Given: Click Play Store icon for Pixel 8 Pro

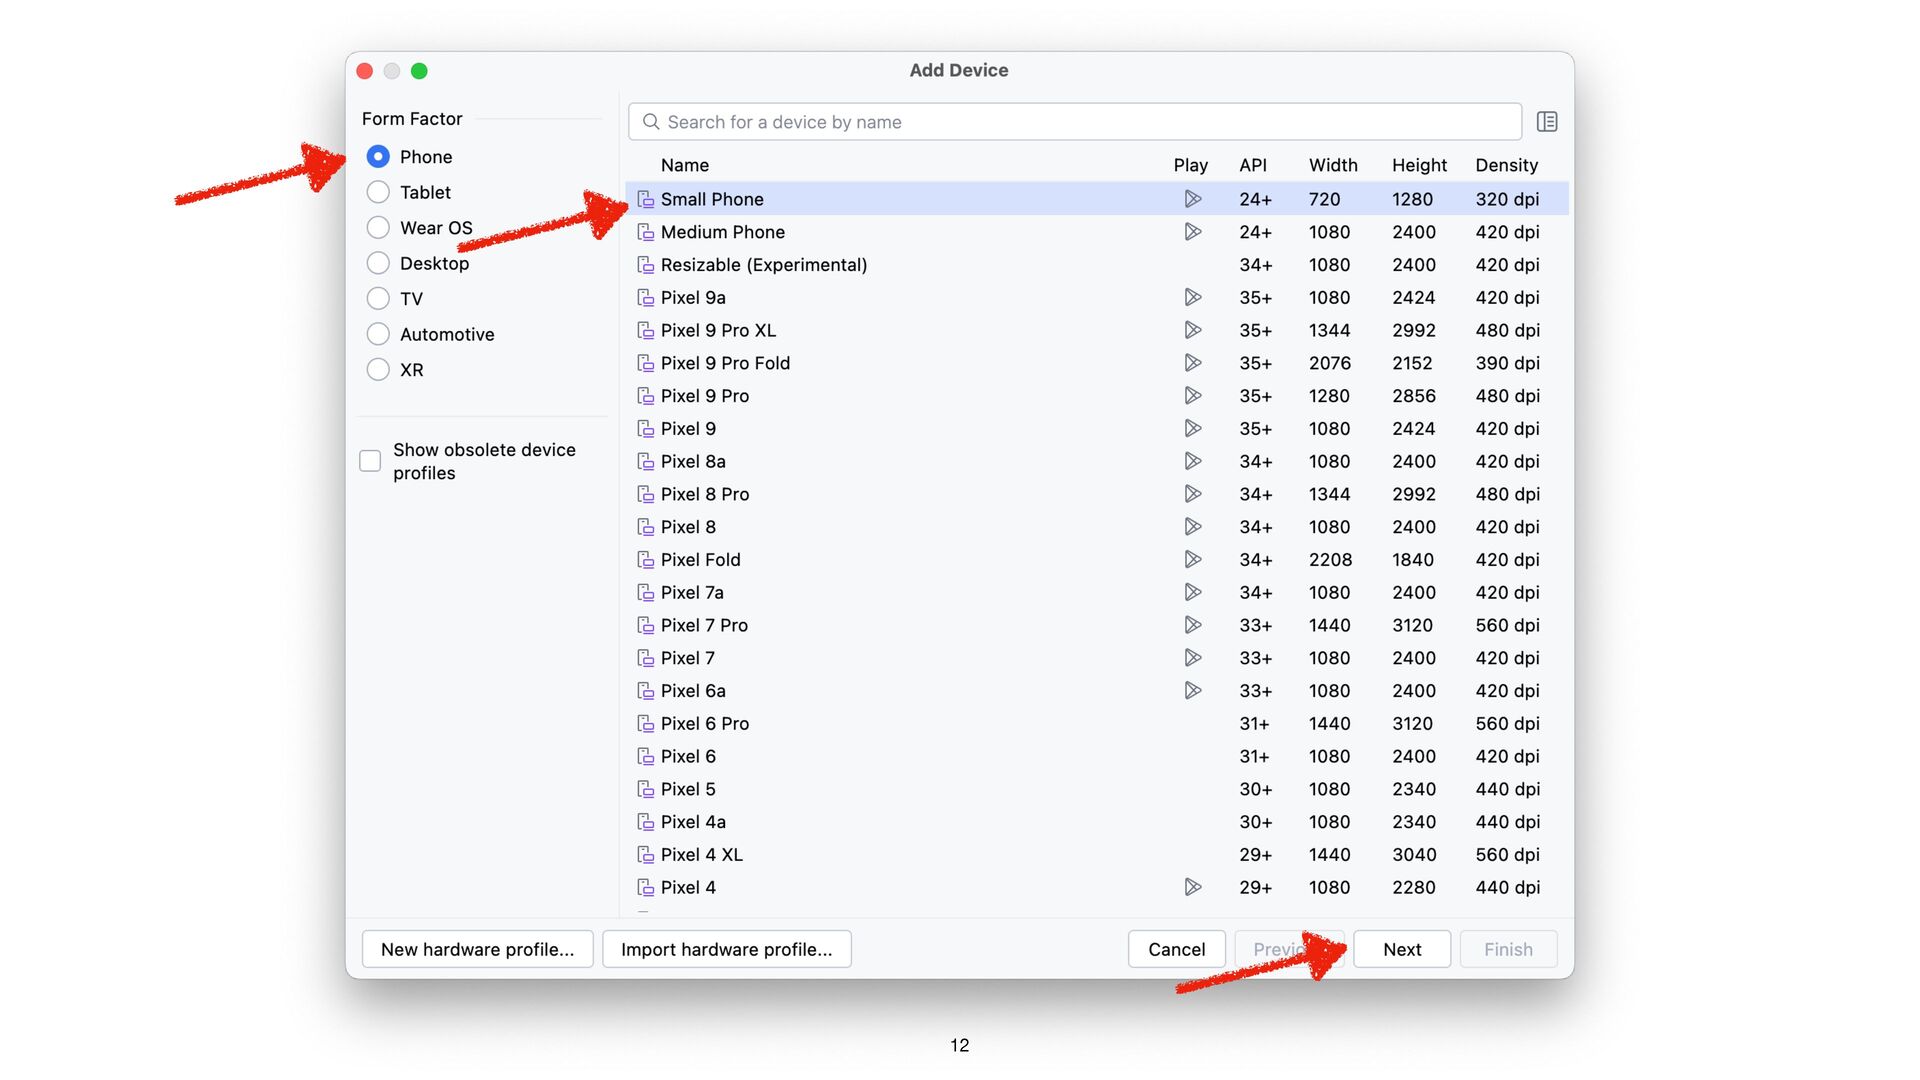Looking at the screenshot, I should tap(1192, 494).
